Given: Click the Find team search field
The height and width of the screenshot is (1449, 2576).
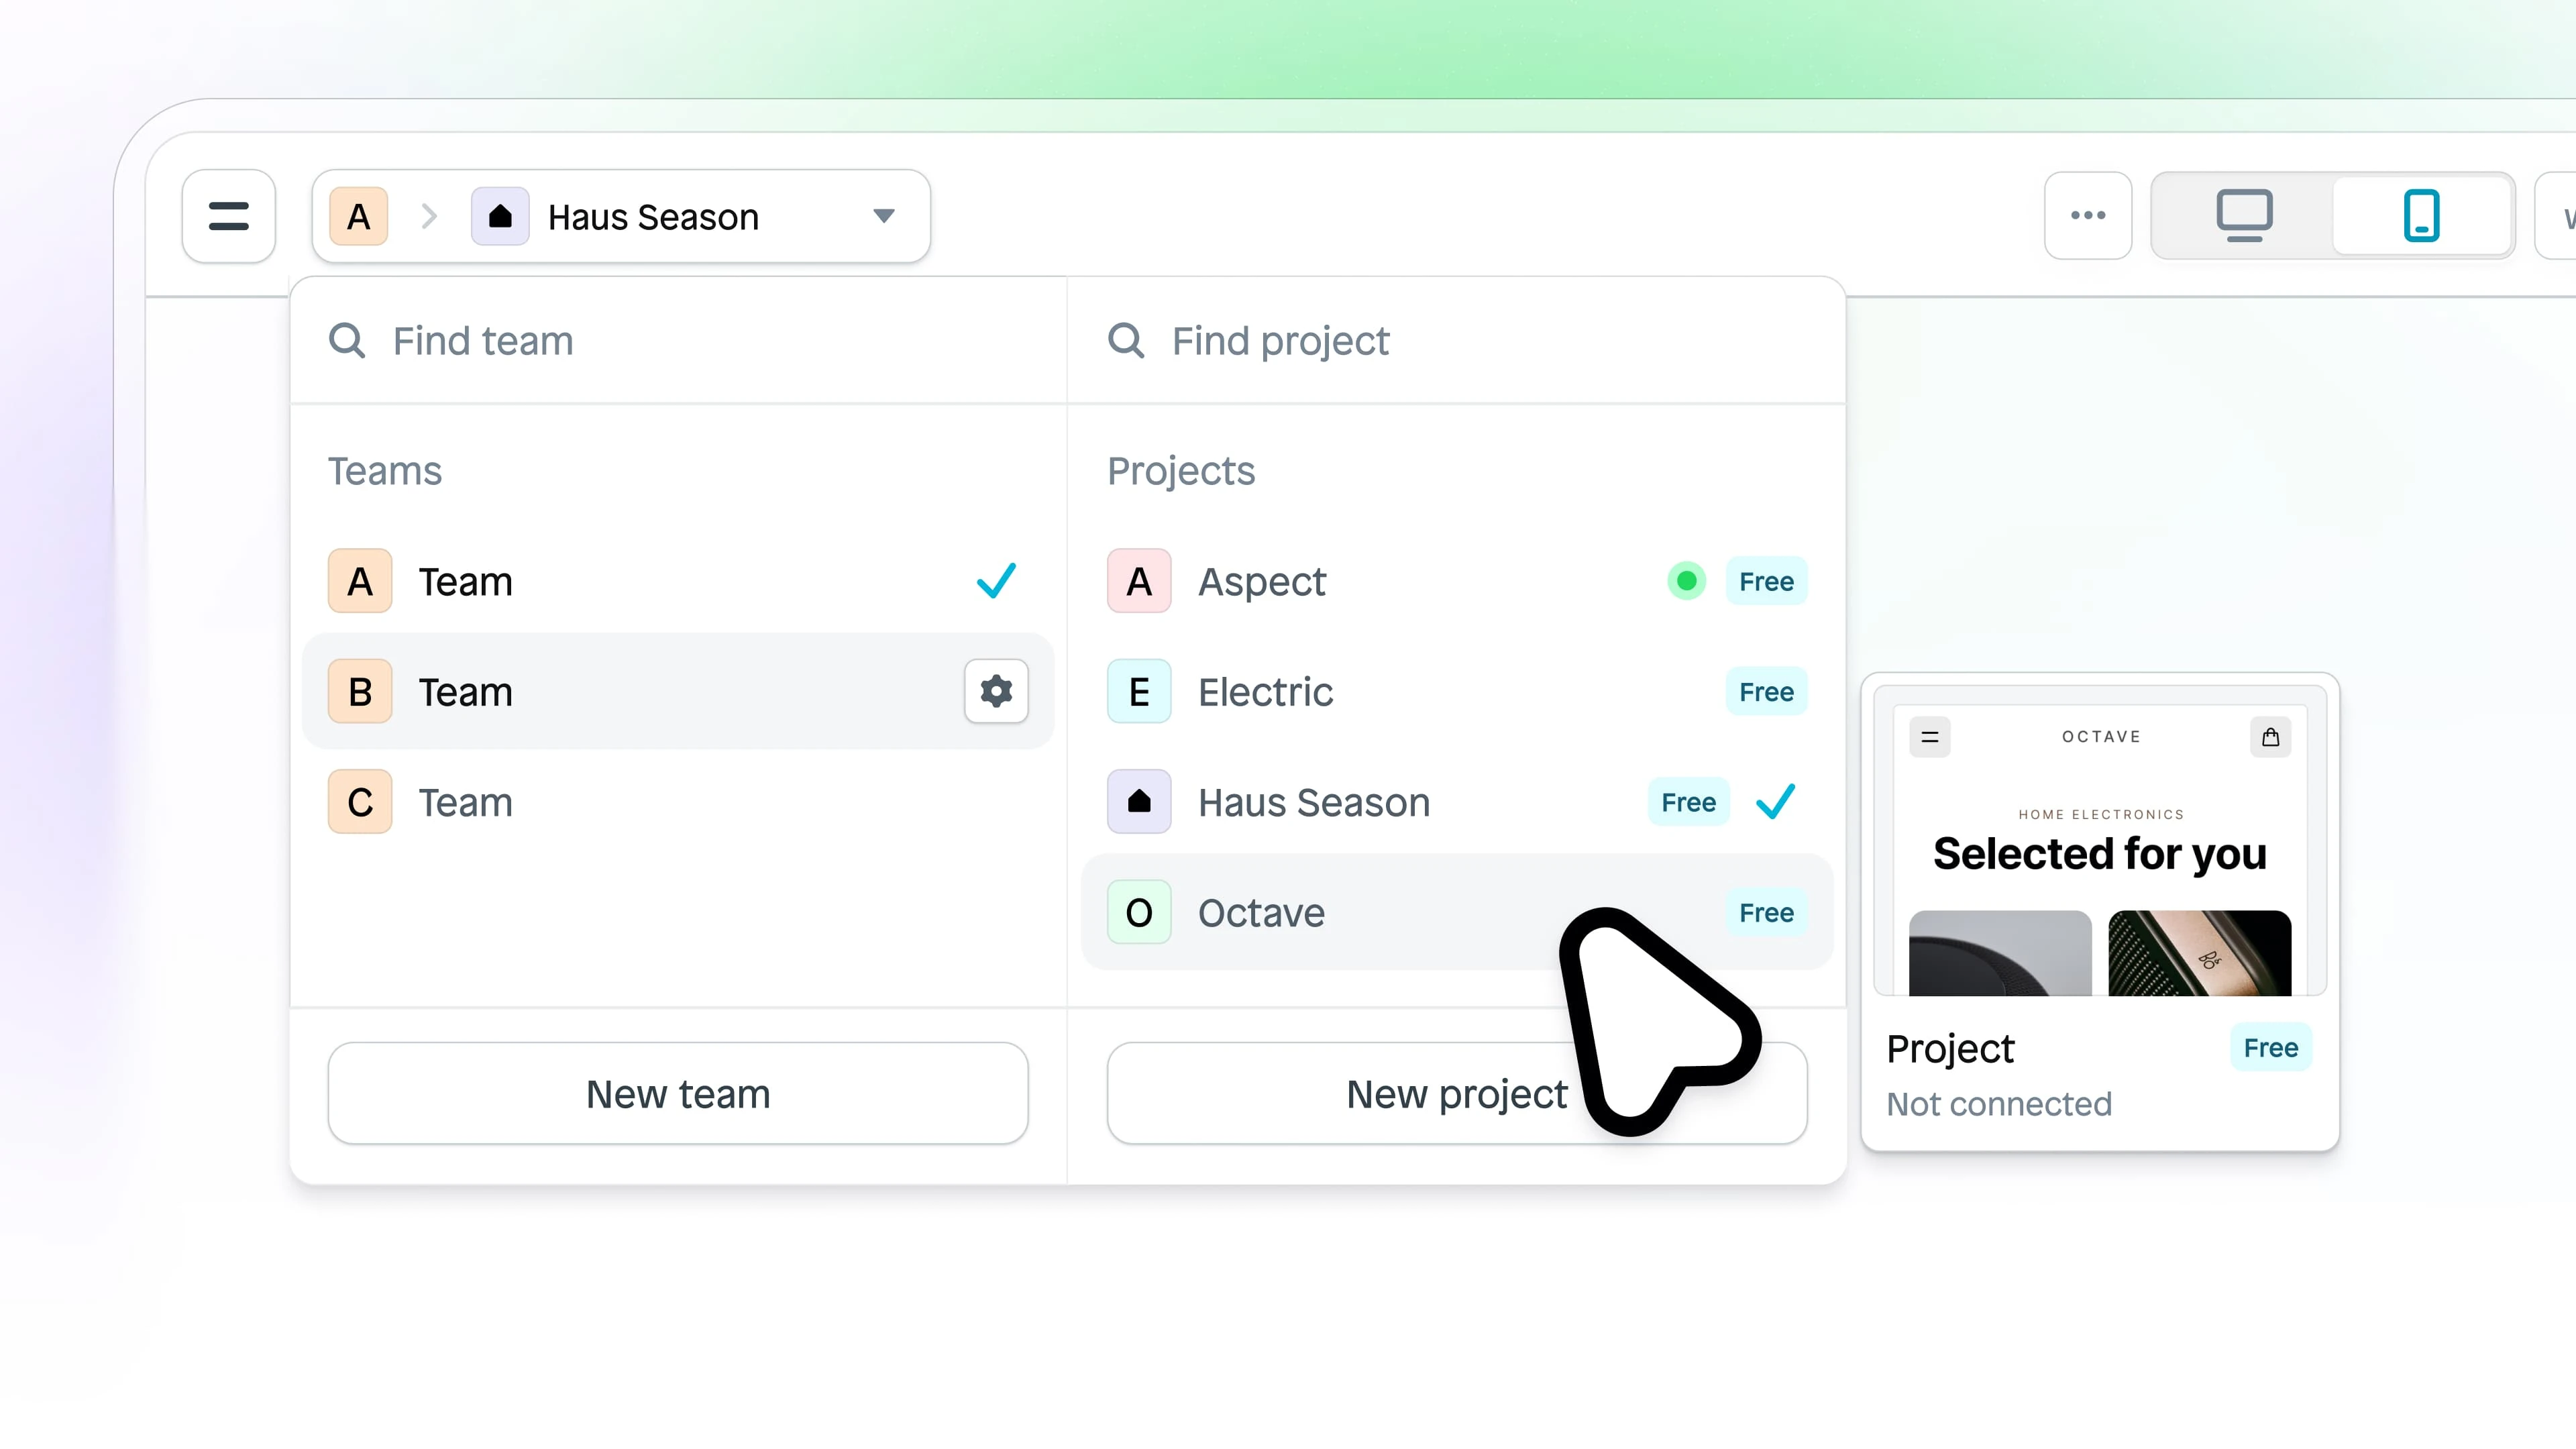Looking at the screenshot, I should [678, 341].
